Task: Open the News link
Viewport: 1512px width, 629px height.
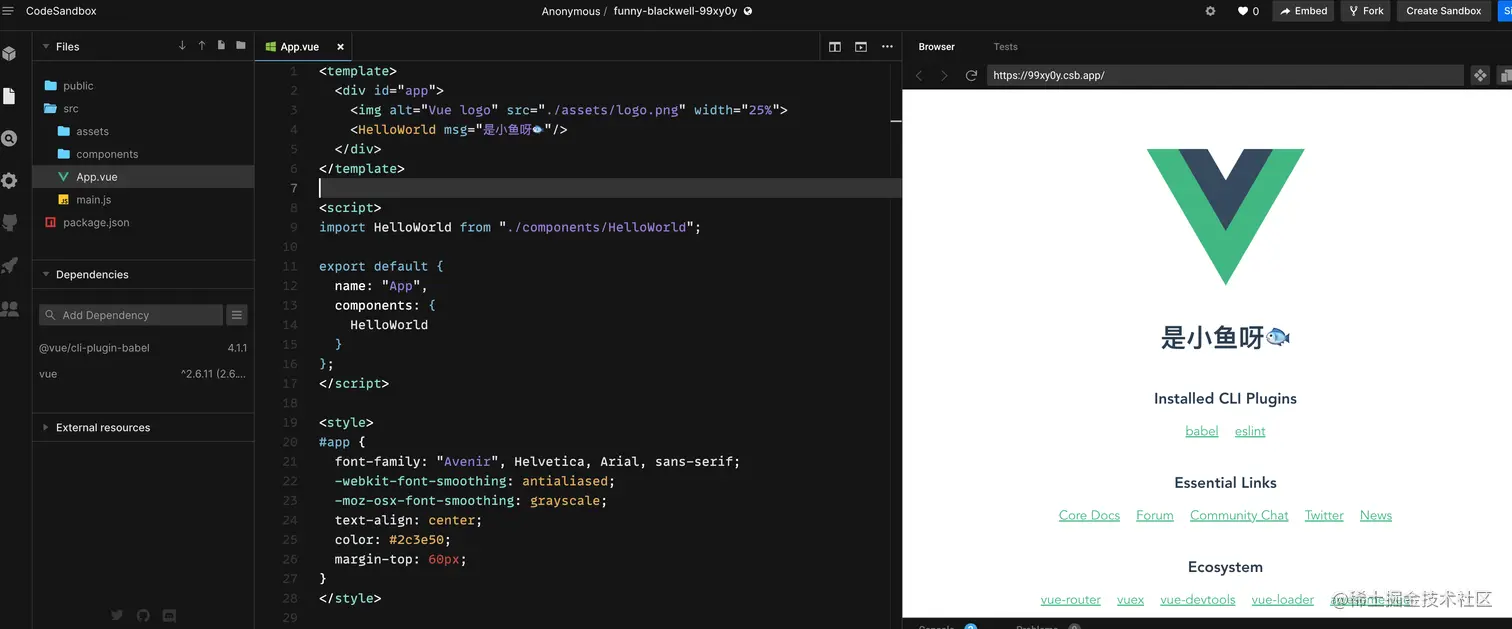Action: point(1376,515)
